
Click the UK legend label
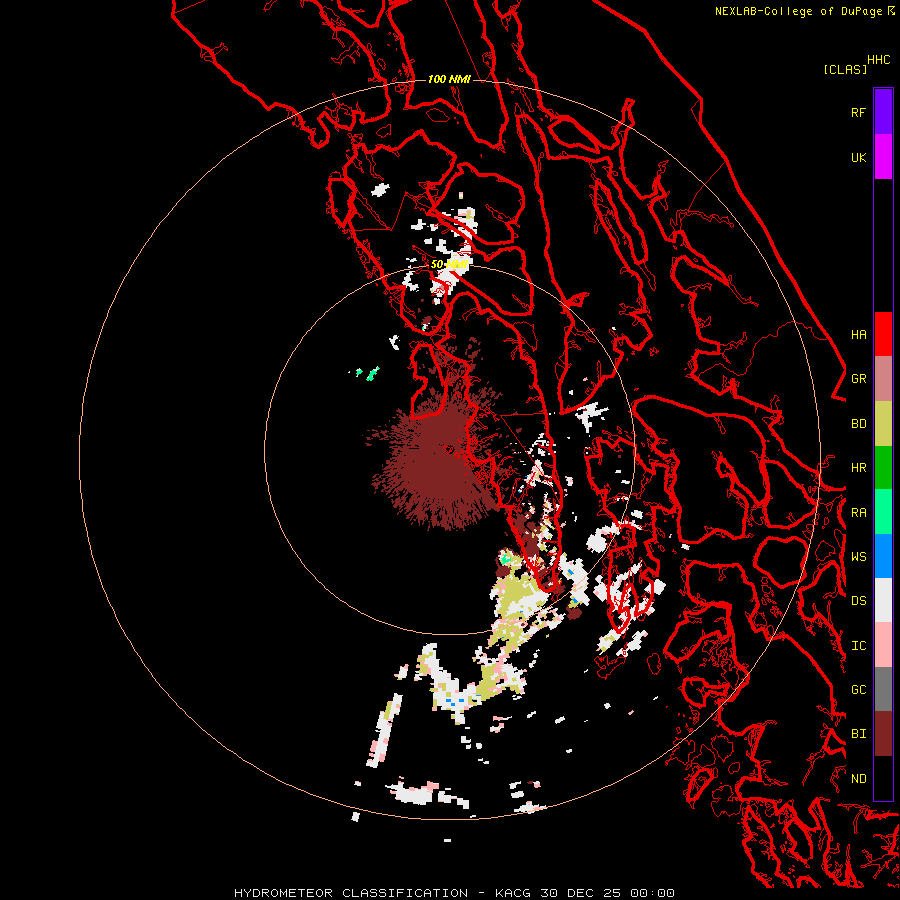coord(858,157)
